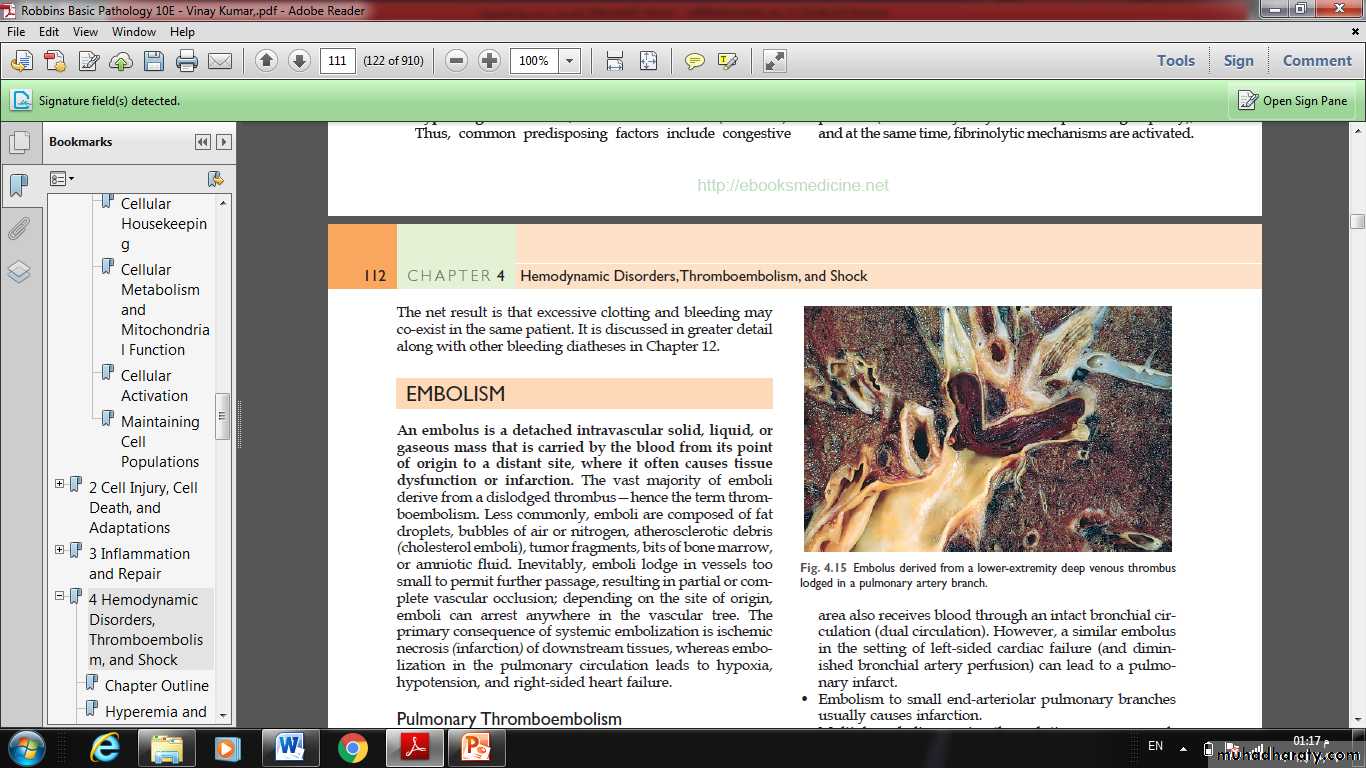Open the bookmarks options dropdown menu
Screen dimensions: 1366x768
(x=62, y=179)
